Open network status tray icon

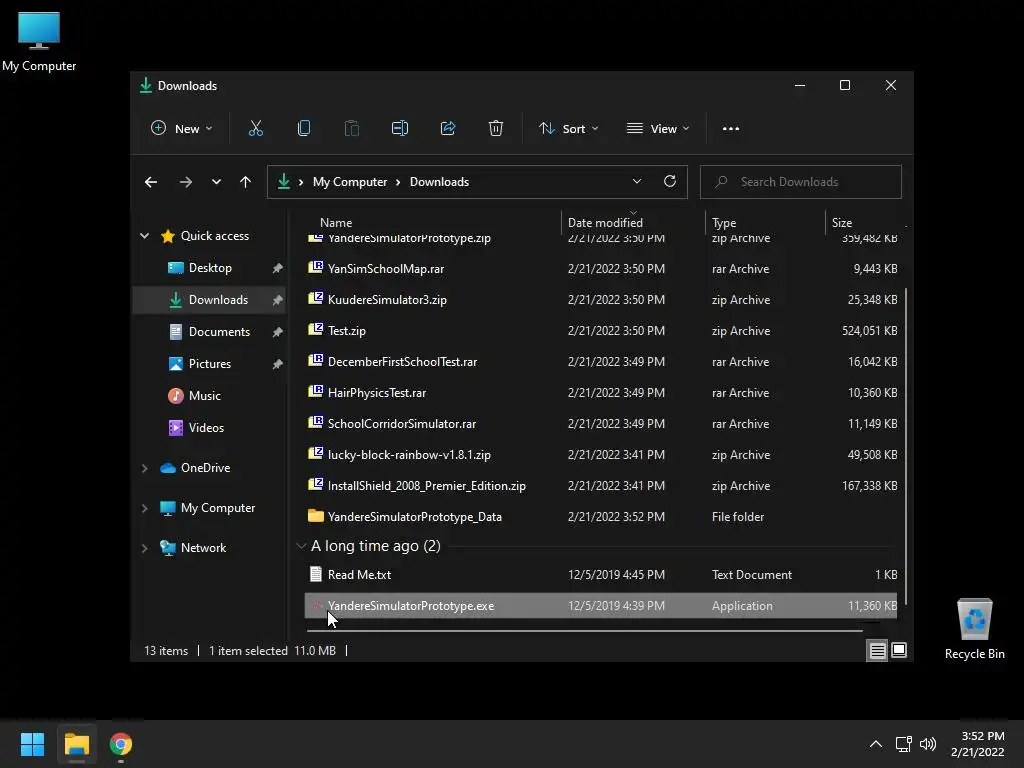(903, 744)
